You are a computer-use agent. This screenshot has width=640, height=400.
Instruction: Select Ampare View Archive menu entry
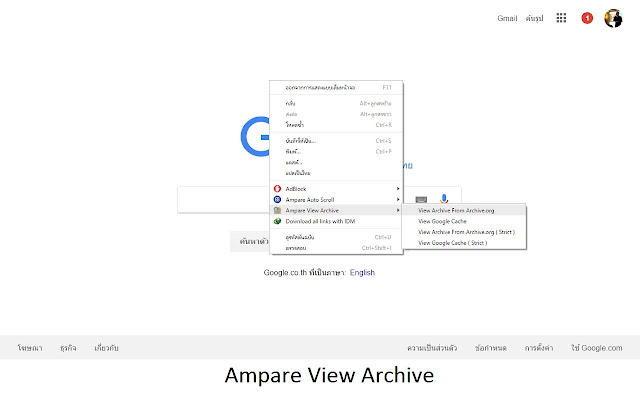pos(336,210)
